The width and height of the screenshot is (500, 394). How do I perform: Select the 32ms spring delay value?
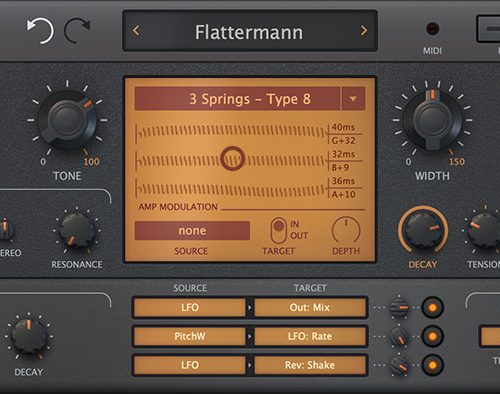tap(343, 154)
